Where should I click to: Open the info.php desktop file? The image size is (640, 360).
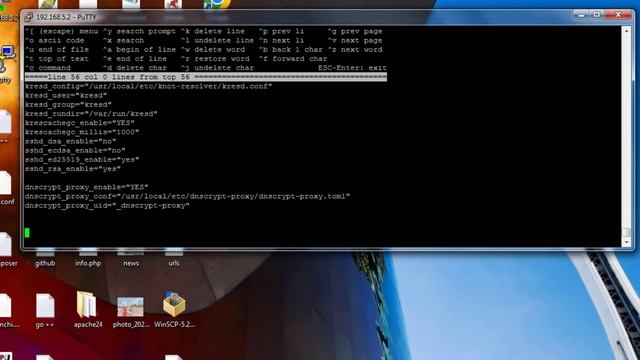88,259
